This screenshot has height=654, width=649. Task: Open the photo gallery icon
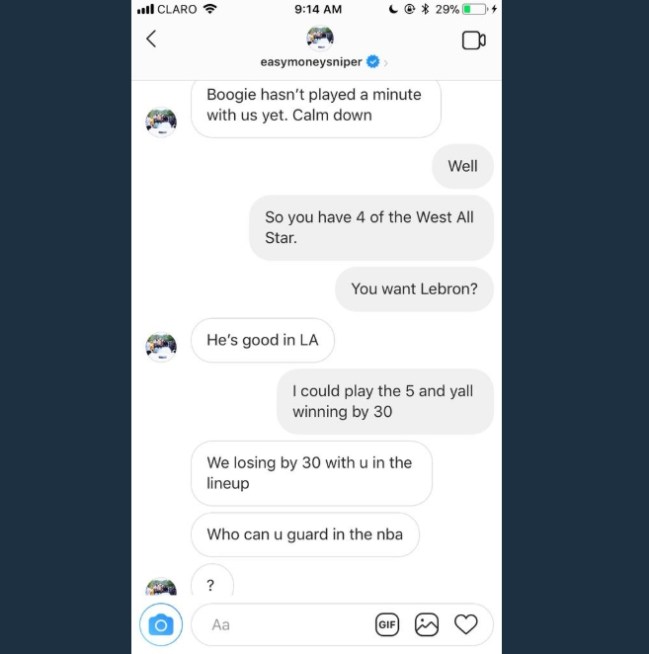pos(426,624)
